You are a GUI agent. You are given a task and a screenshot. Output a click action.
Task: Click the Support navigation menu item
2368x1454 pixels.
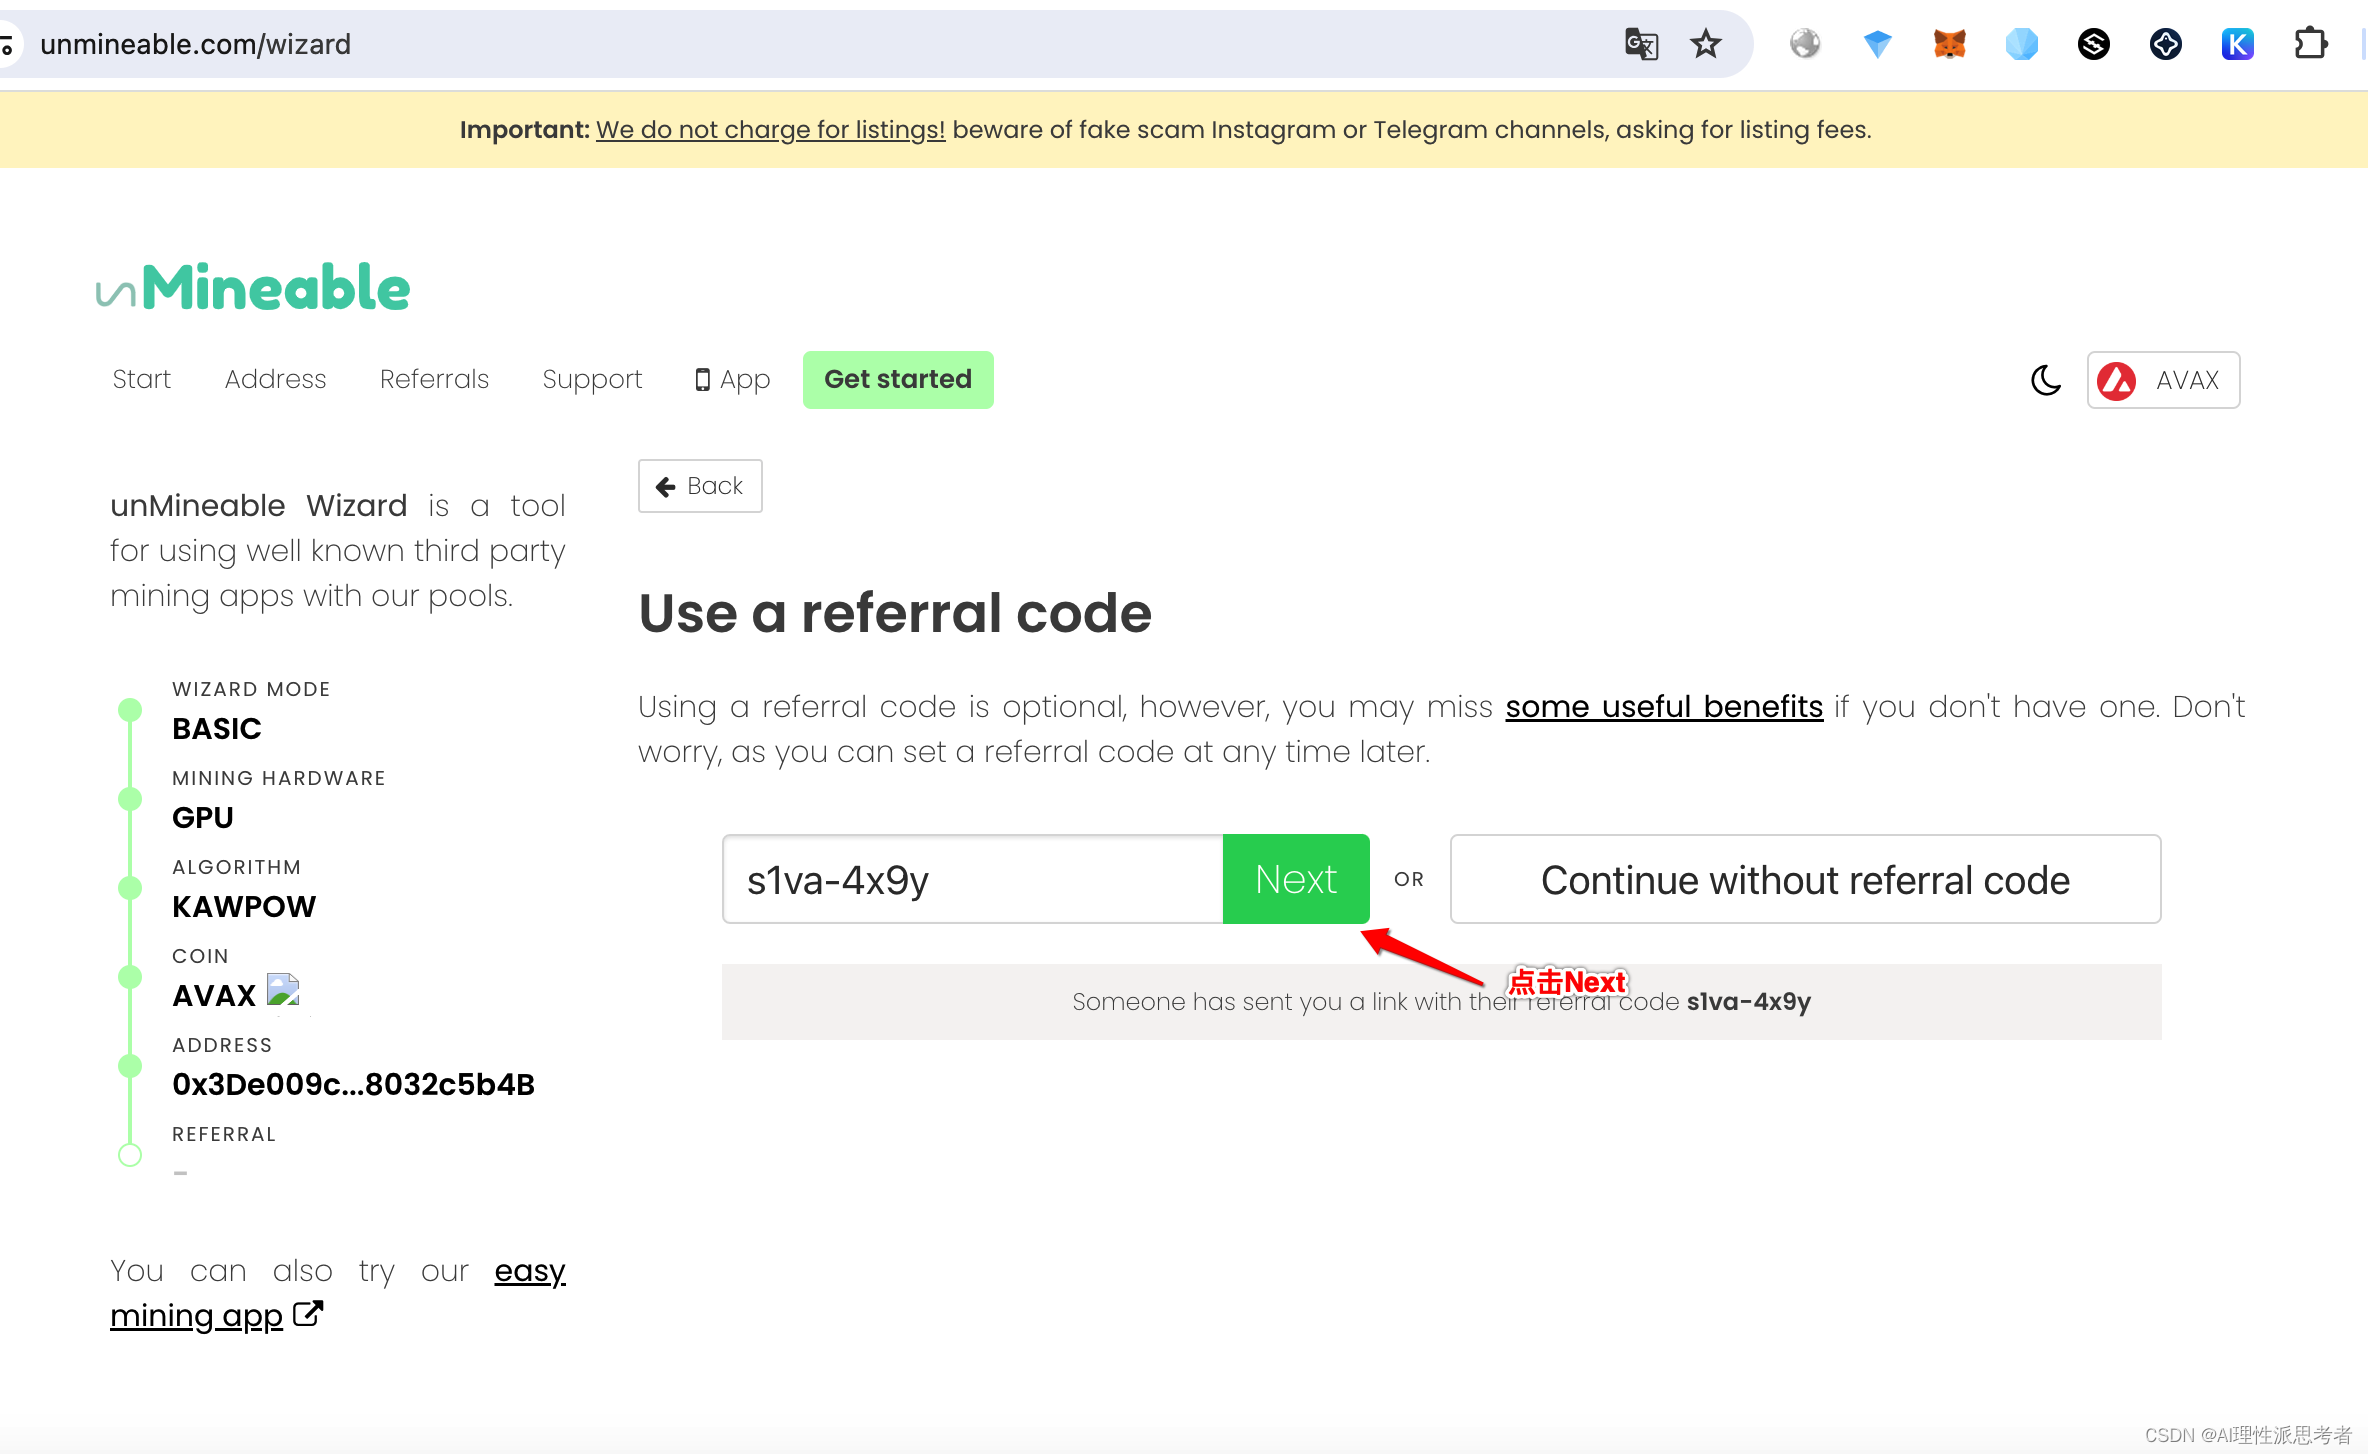pyautogui.click(x=590, y=377)
